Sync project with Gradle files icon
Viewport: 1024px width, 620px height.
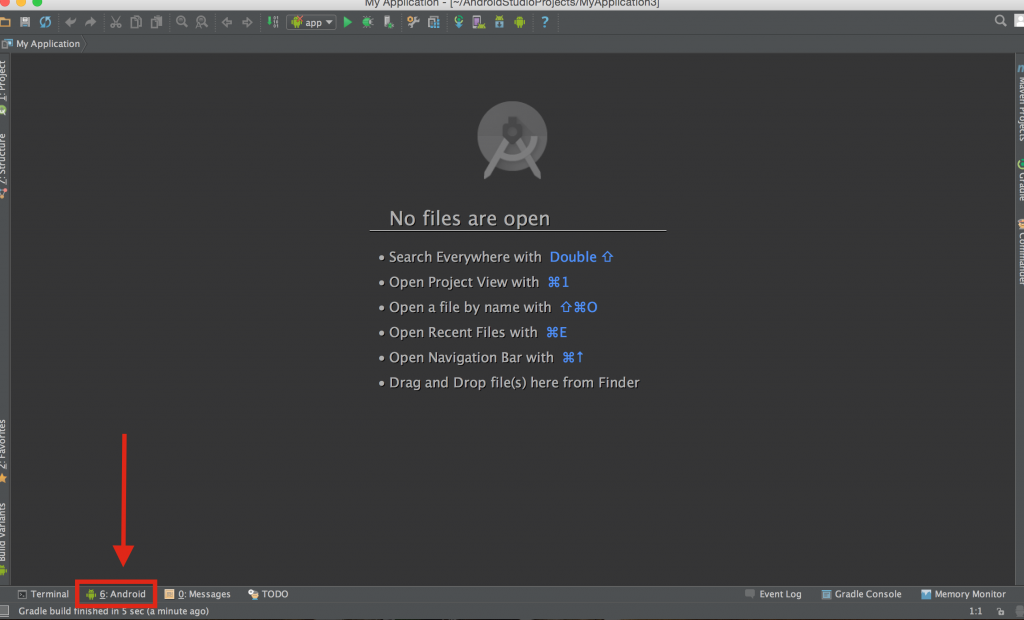point(458,22)
